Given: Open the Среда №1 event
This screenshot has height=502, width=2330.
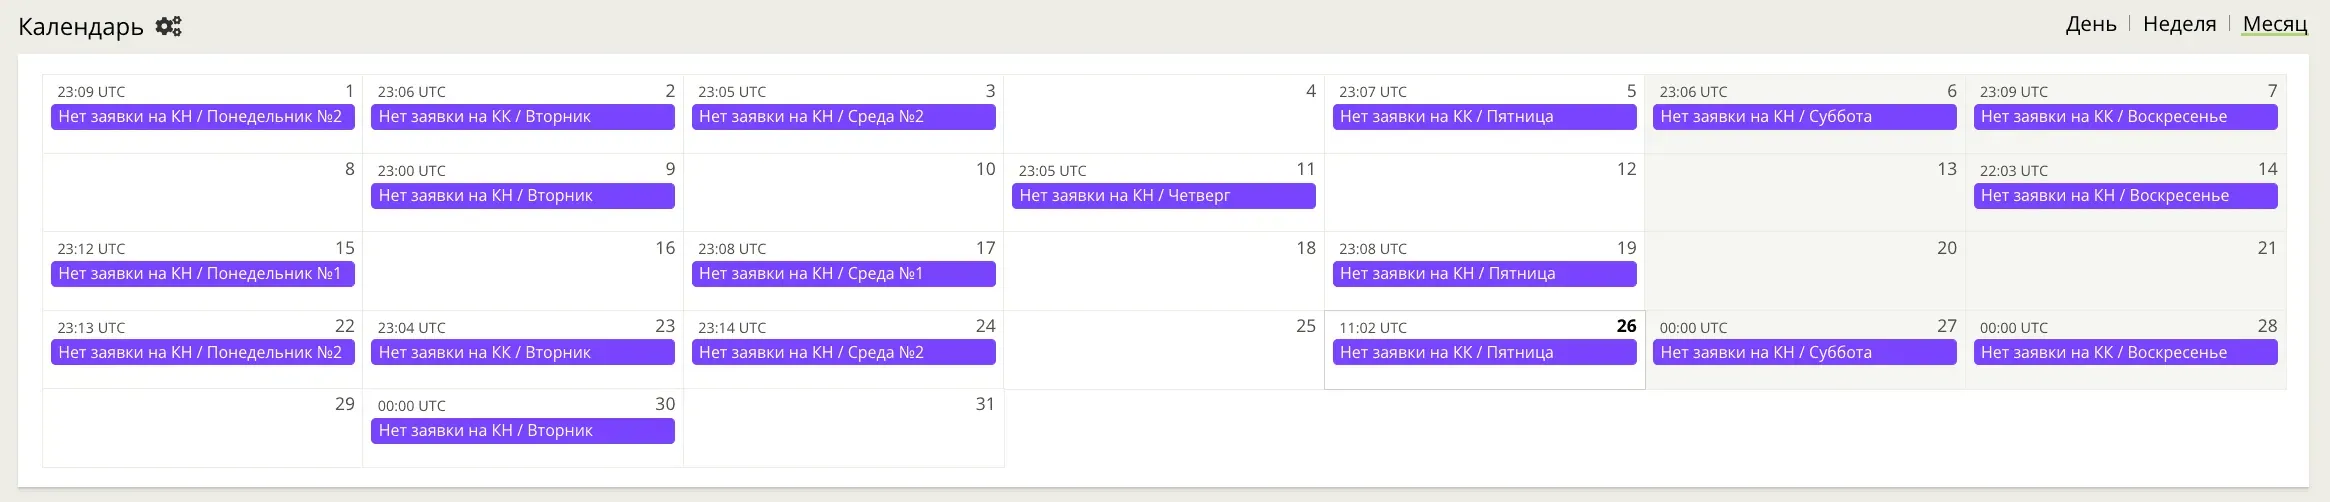Looking at the screenshot, I should click(843, 274).
